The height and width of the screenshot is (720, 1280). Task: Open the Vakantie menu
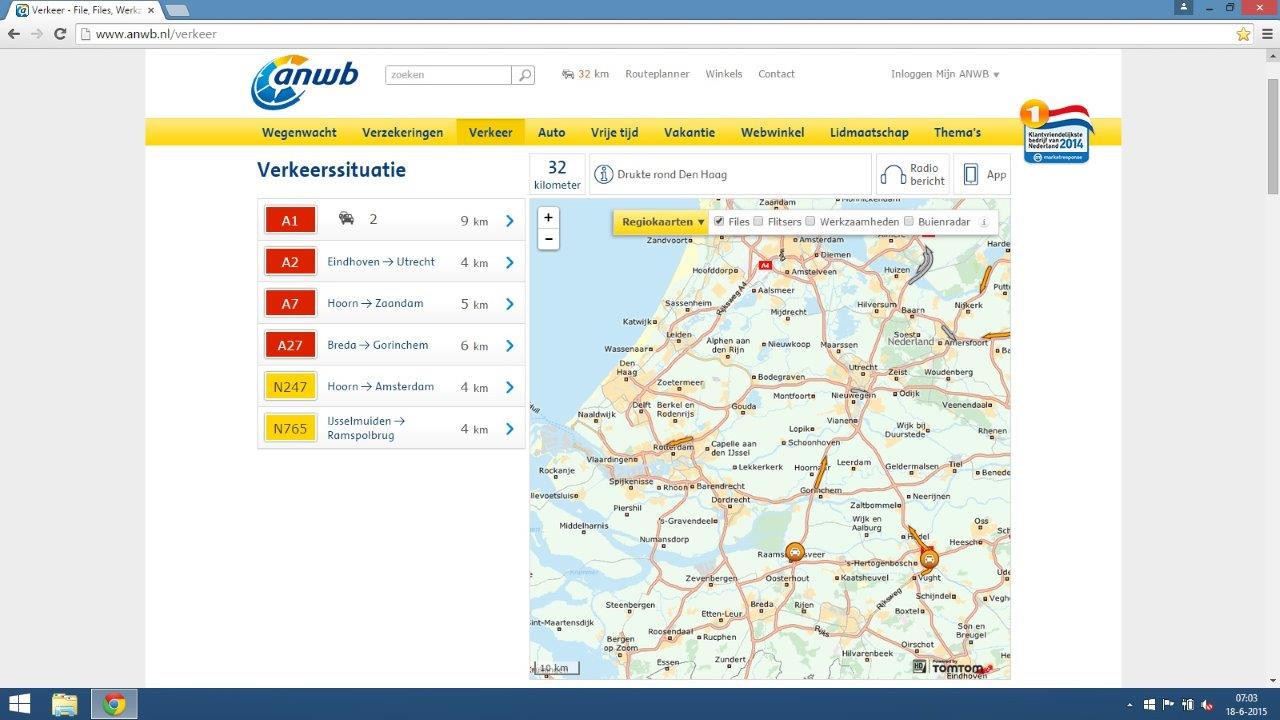pos(689,132)
